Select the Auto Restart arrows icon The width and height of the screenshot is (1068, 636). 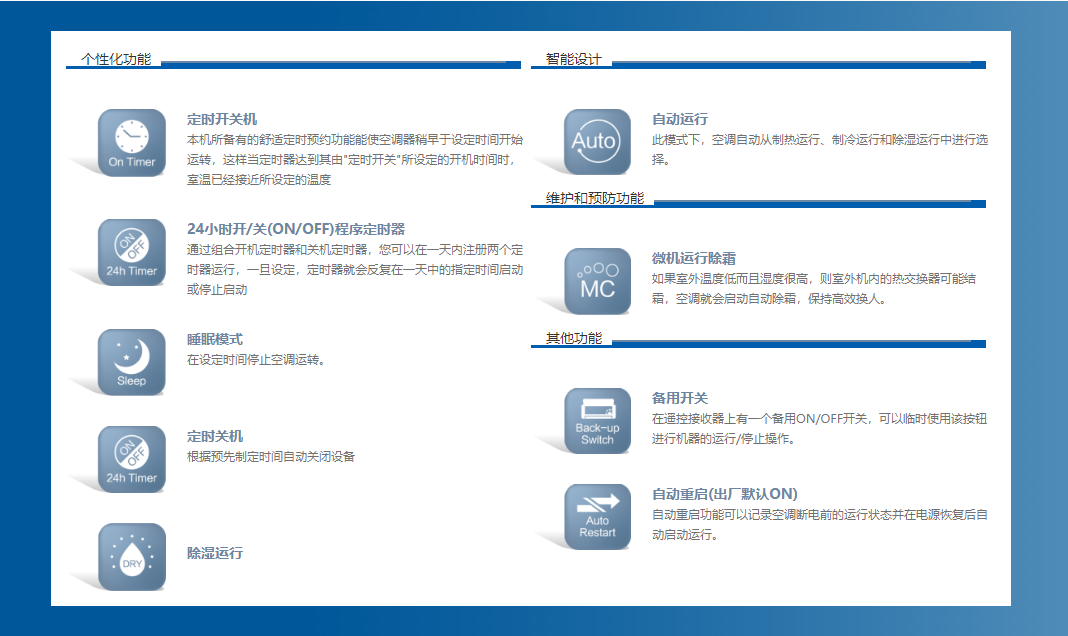pyautogui.click(x=597, y=517)
